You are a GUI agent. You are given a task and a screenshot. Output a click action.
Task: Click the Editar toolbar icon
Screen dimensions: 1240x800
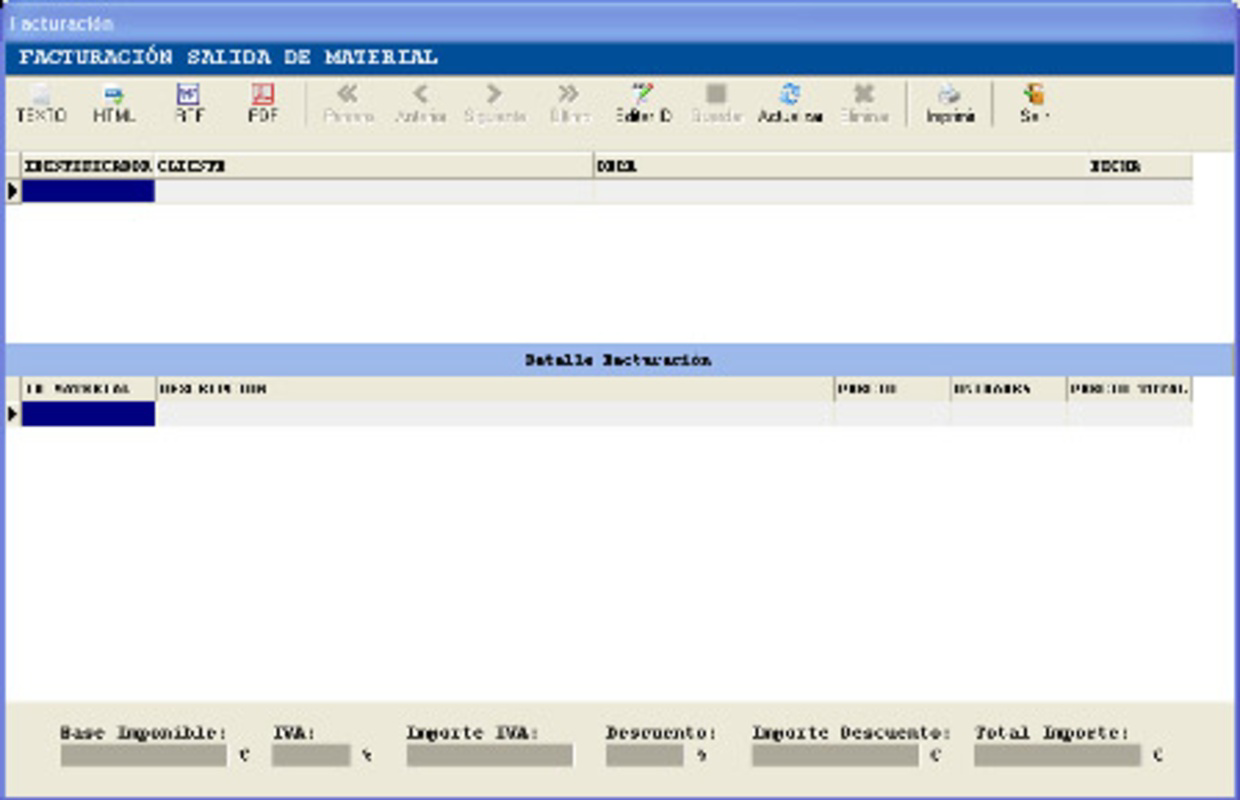pos(643,104)
